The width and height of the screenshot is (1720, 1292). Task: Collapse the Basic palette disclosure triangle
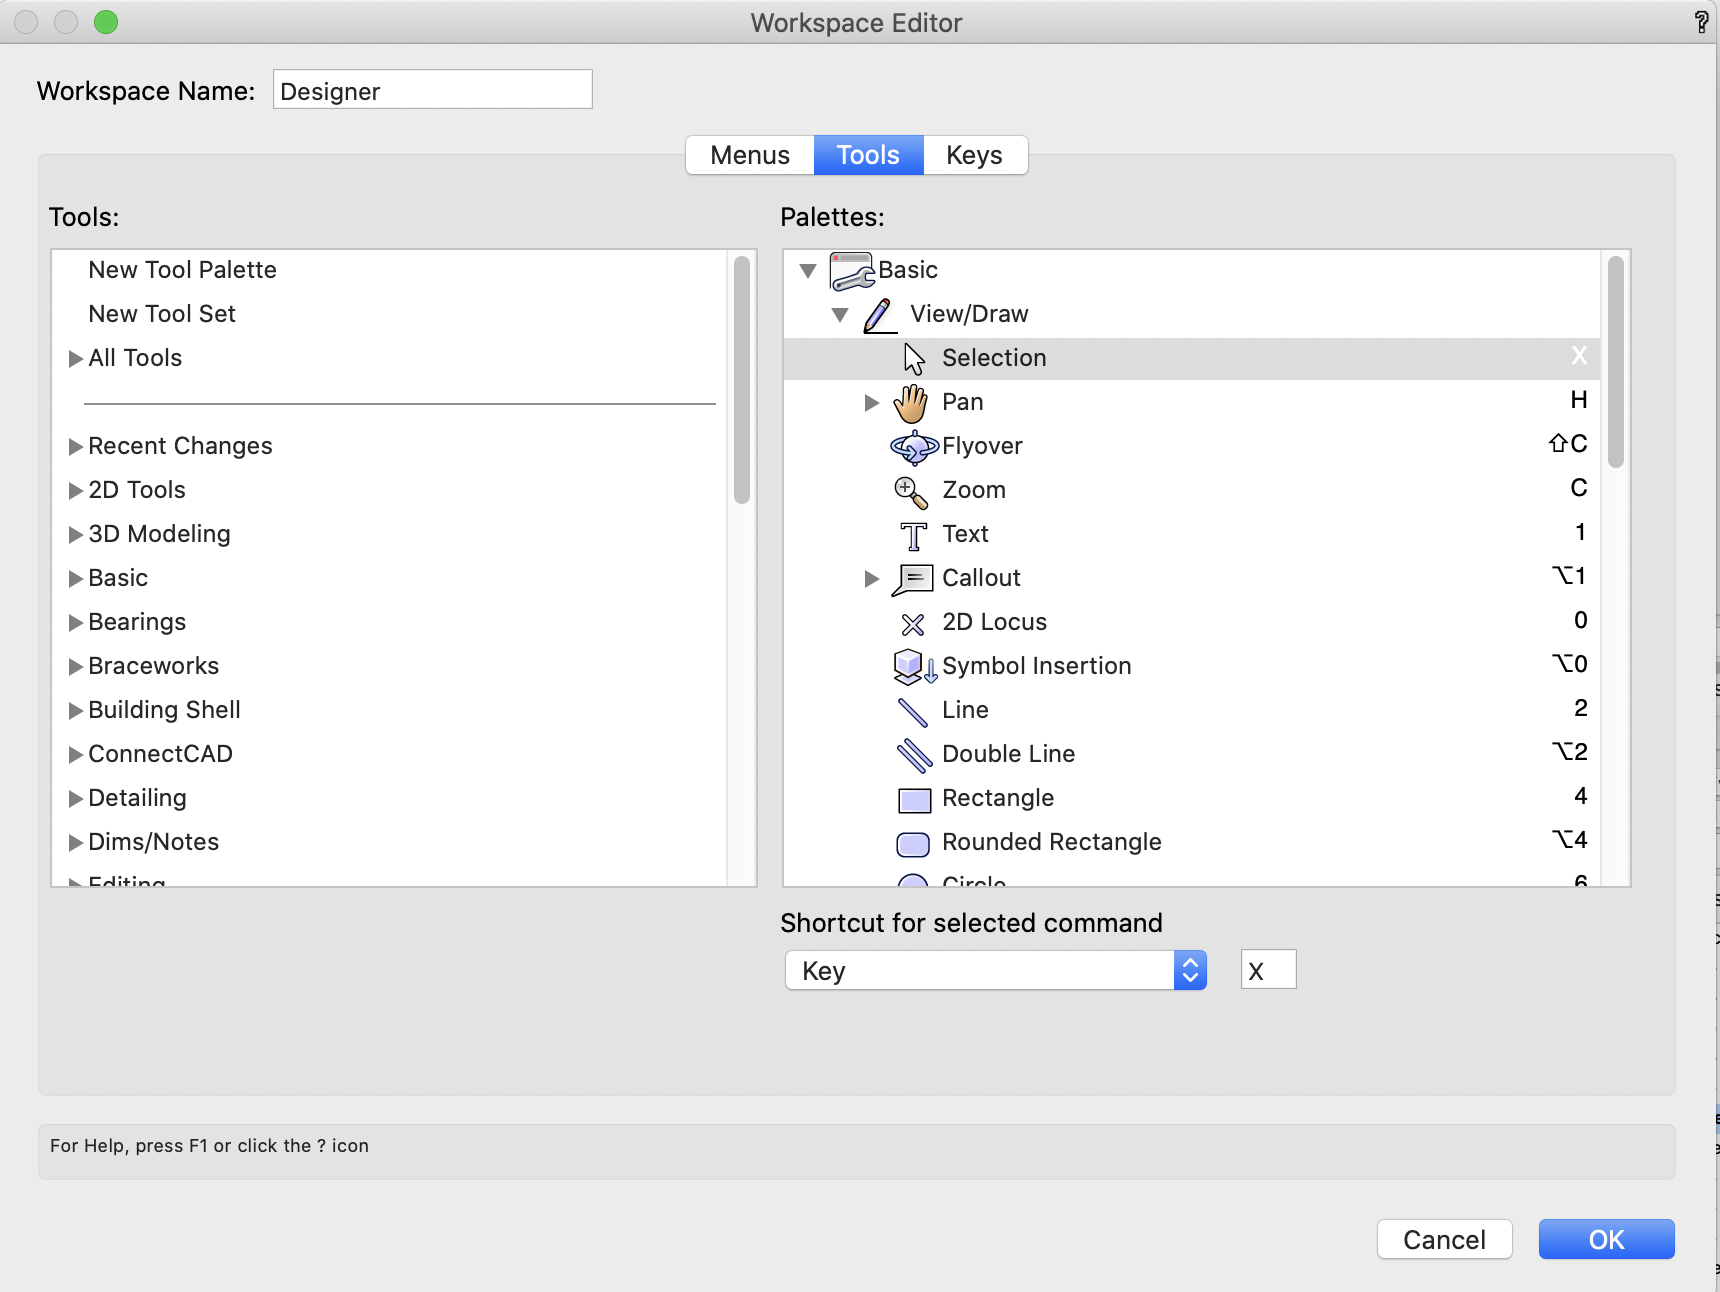click(808, 270)
